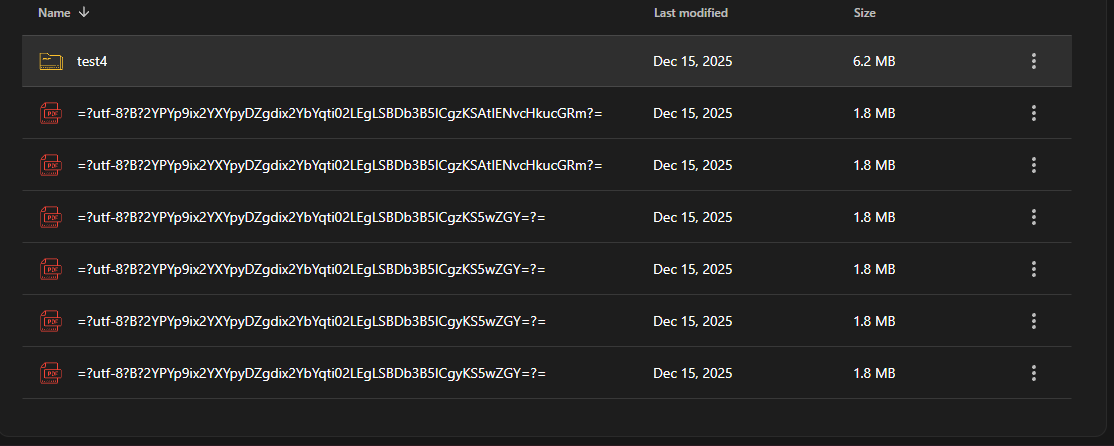This screenshot has width=1114, height=446.
Task: Sort files by the Name column header
Action: click(x=54, y=13)
